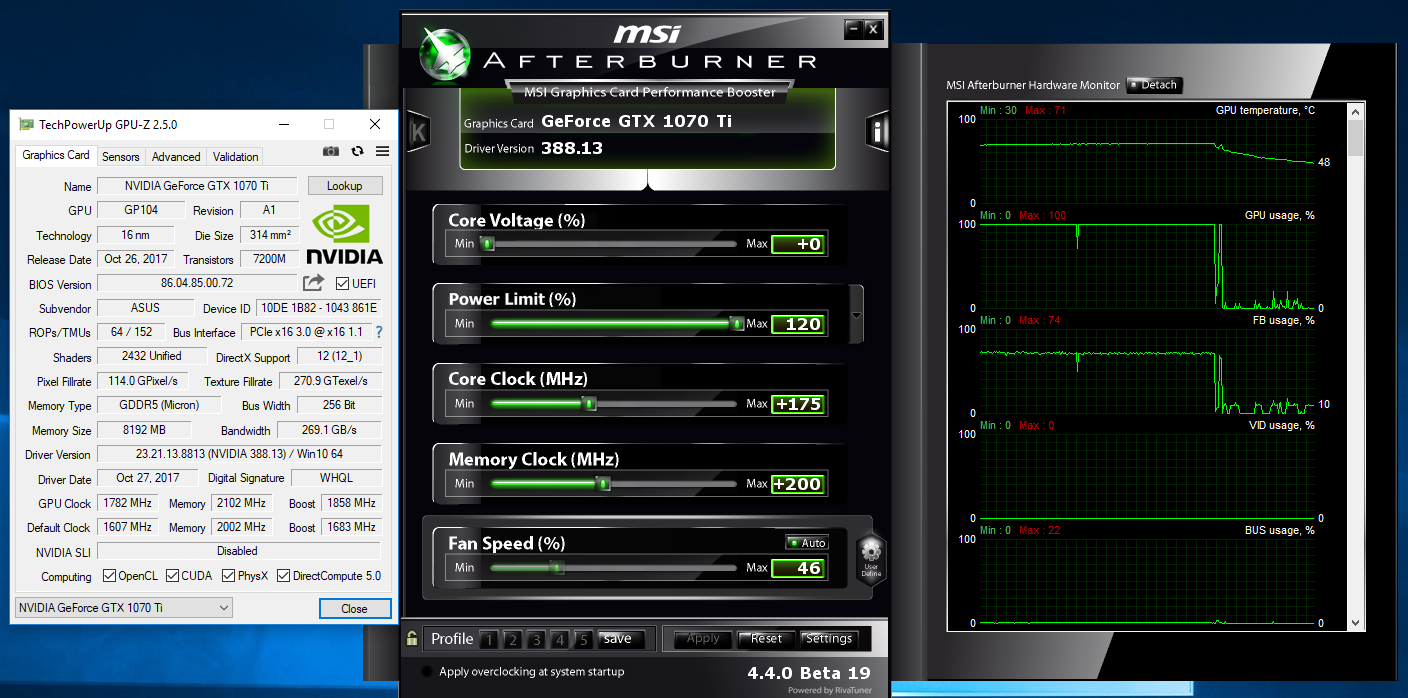The width and height of the screenshot is (1408, 698).
Task: Enable Apply overclocking at system startup
Action: pos(428,672)
